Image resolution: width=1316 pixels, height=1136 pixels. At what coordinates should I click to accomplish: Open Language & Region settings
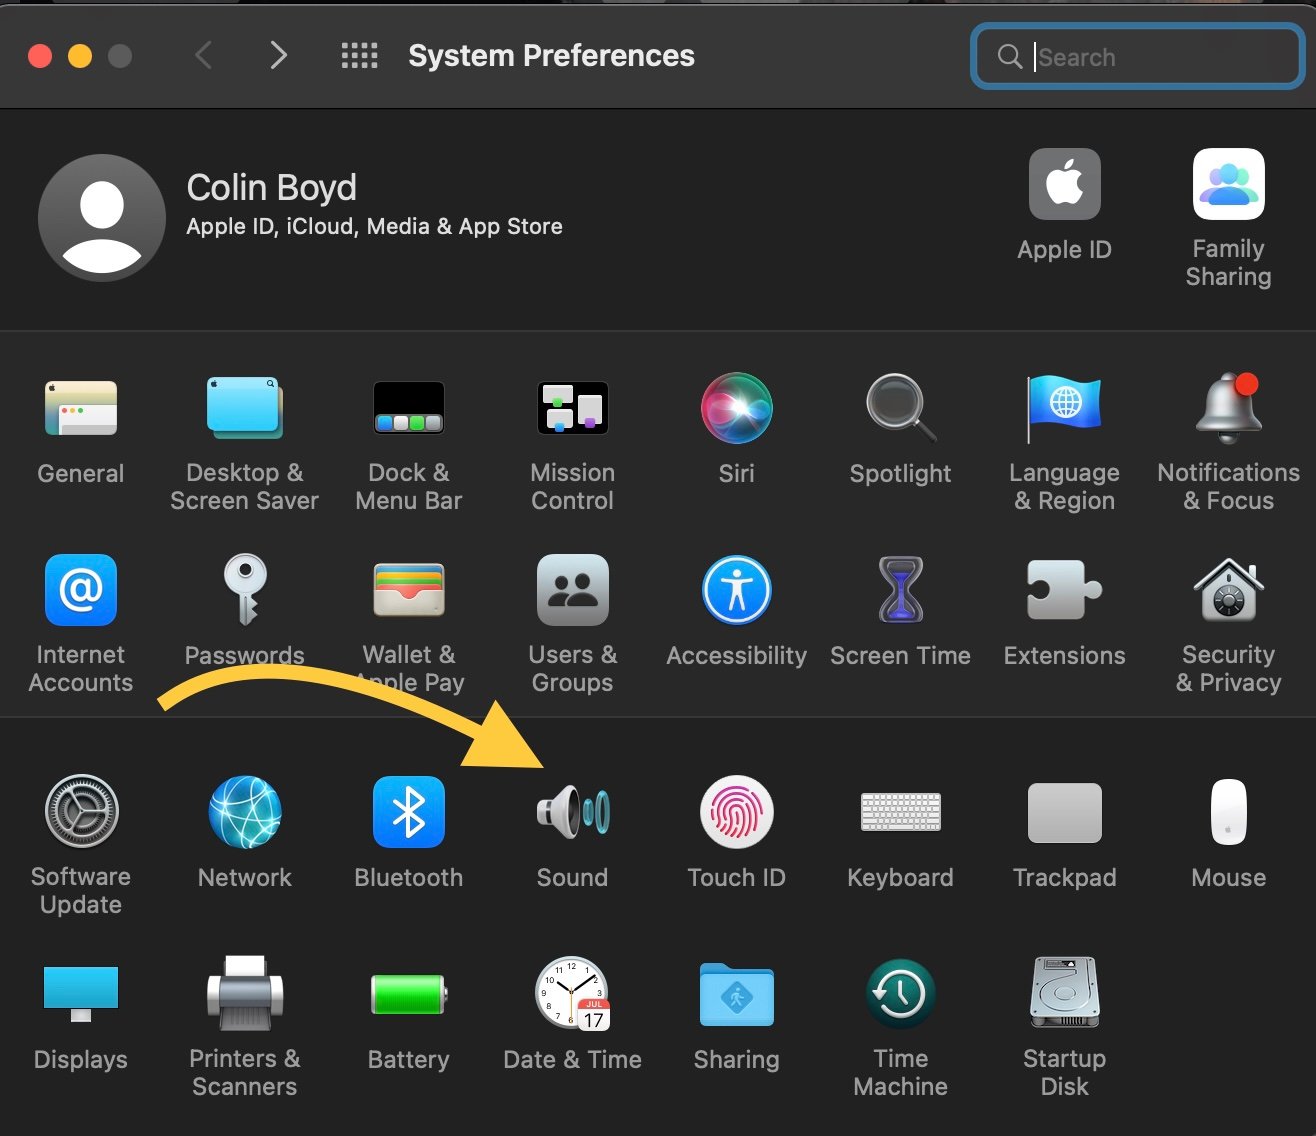coord(1065,408)
